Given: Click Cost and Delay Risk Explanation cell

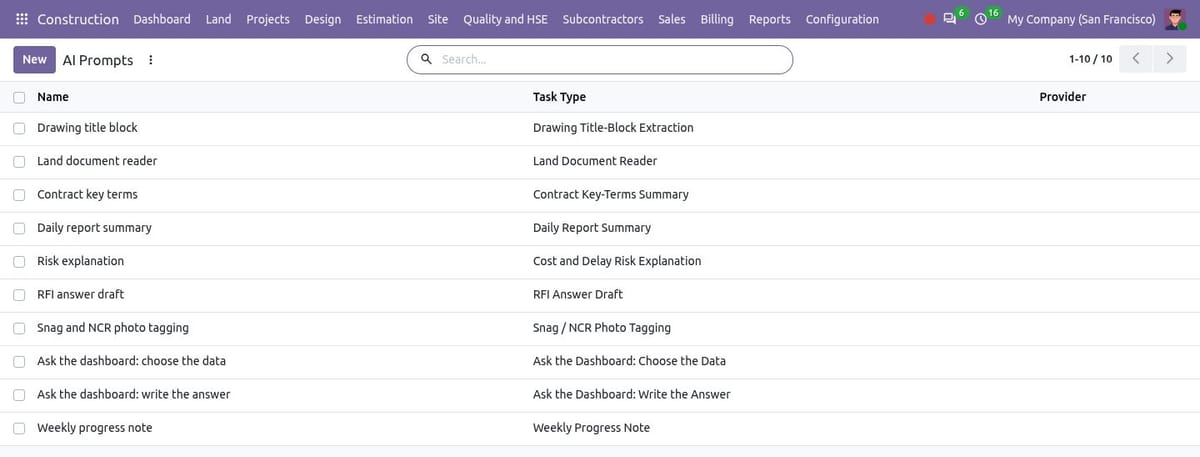Looking at the screenshot, I should (617, 261).
